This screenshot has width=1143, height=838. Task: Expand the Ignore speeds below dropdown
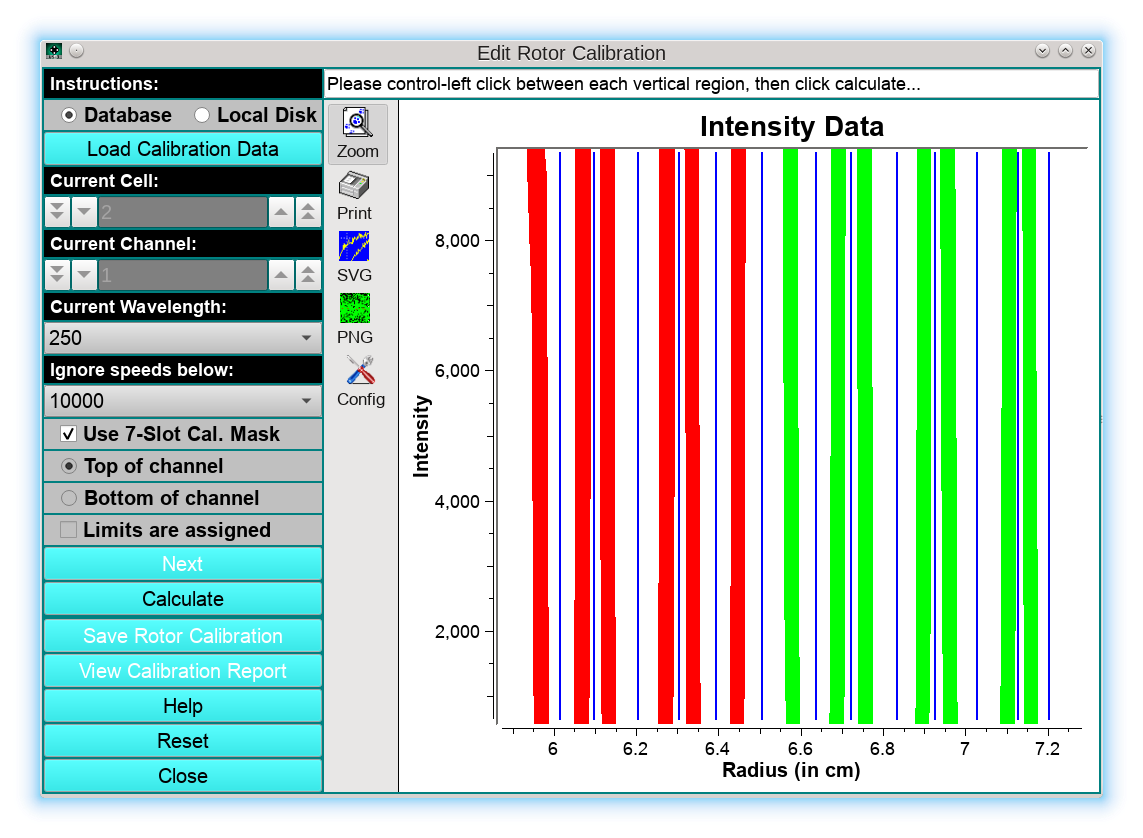click(x=182, y=401)
